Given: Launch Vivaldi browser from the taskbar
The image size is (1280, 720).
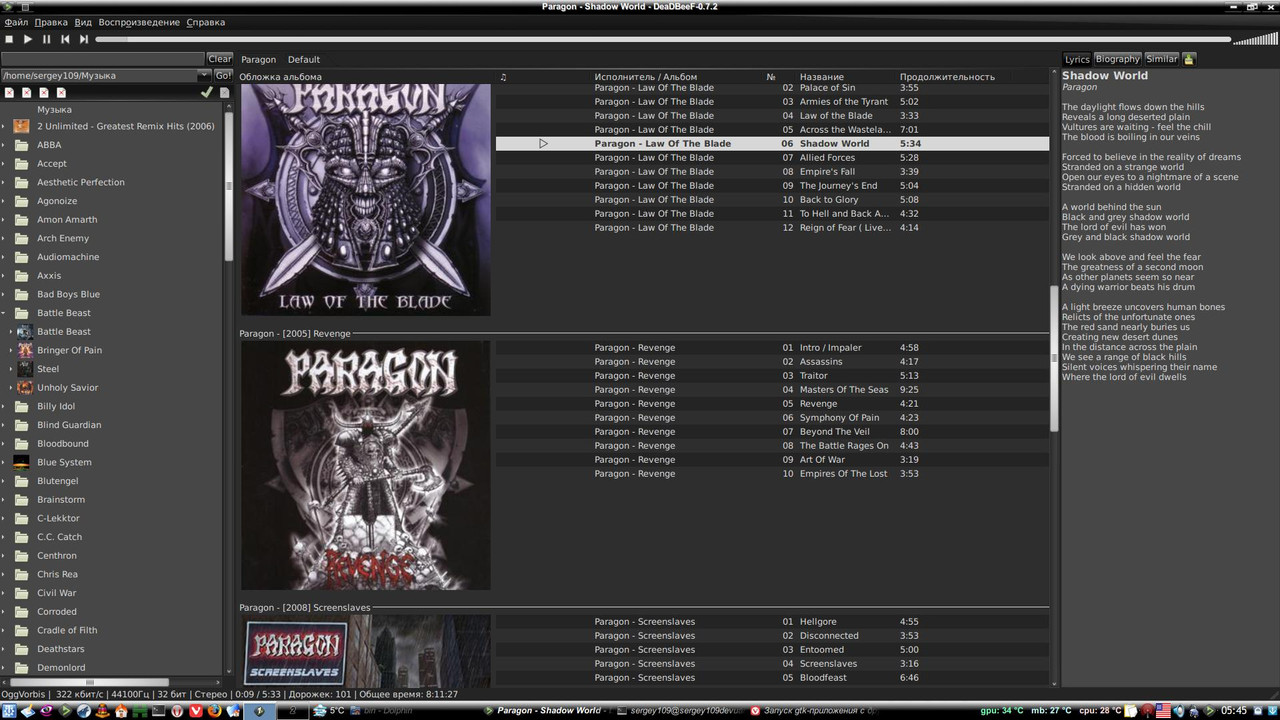Looking at the screenshot, I should [x=196, y=711].
